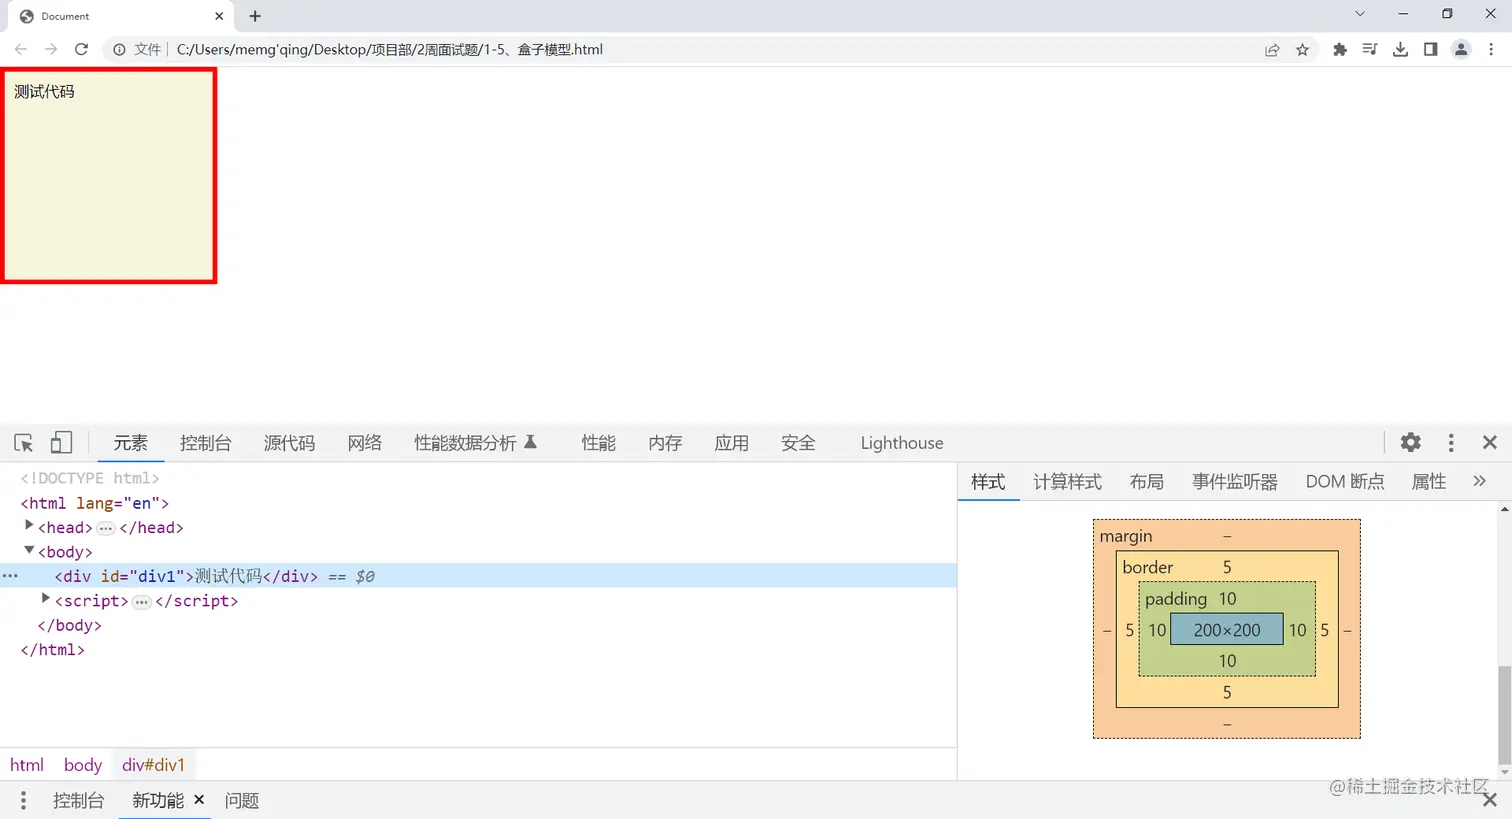This screenshot has height=819, width=1512.
Task: Toggle the browser side panel icon
Action: [1430, 49]
